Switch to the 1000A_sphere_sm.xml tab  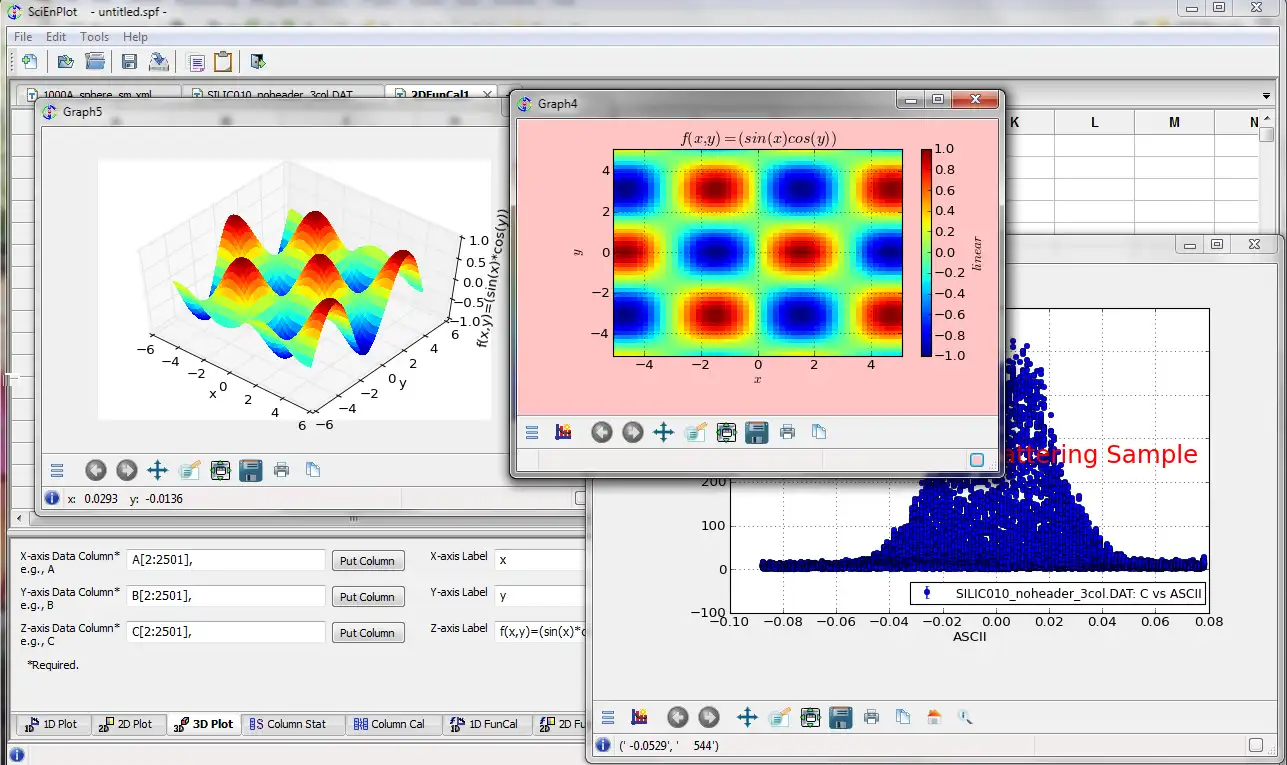click(98, 94)
